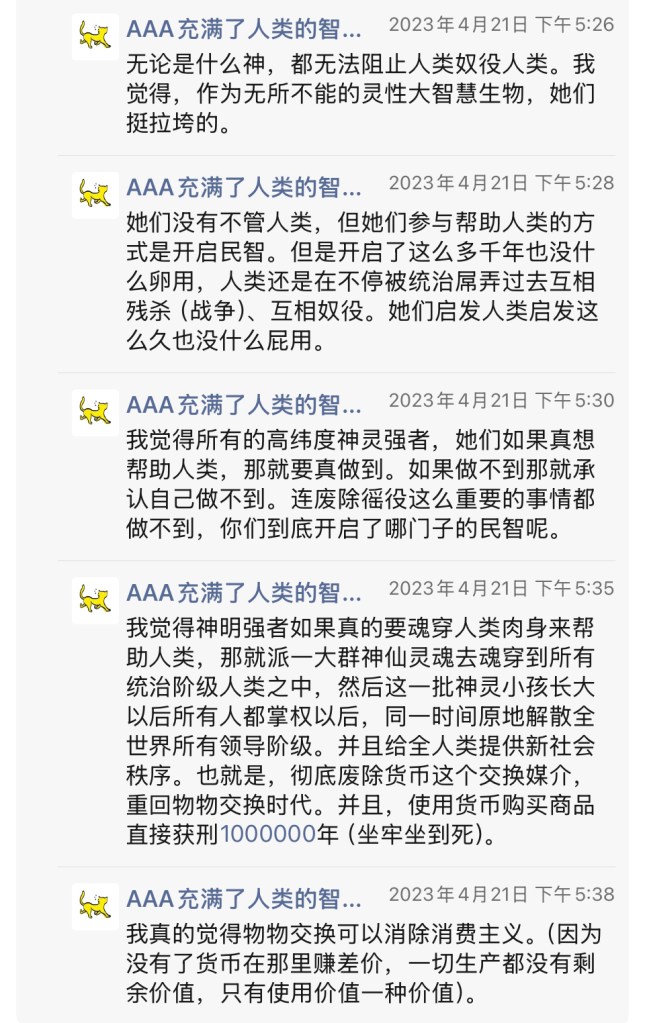Click the timestamp 2023年4月21日 下午5:38
Viewport: 645px width, 1023px height.
[x=501, y=894]
